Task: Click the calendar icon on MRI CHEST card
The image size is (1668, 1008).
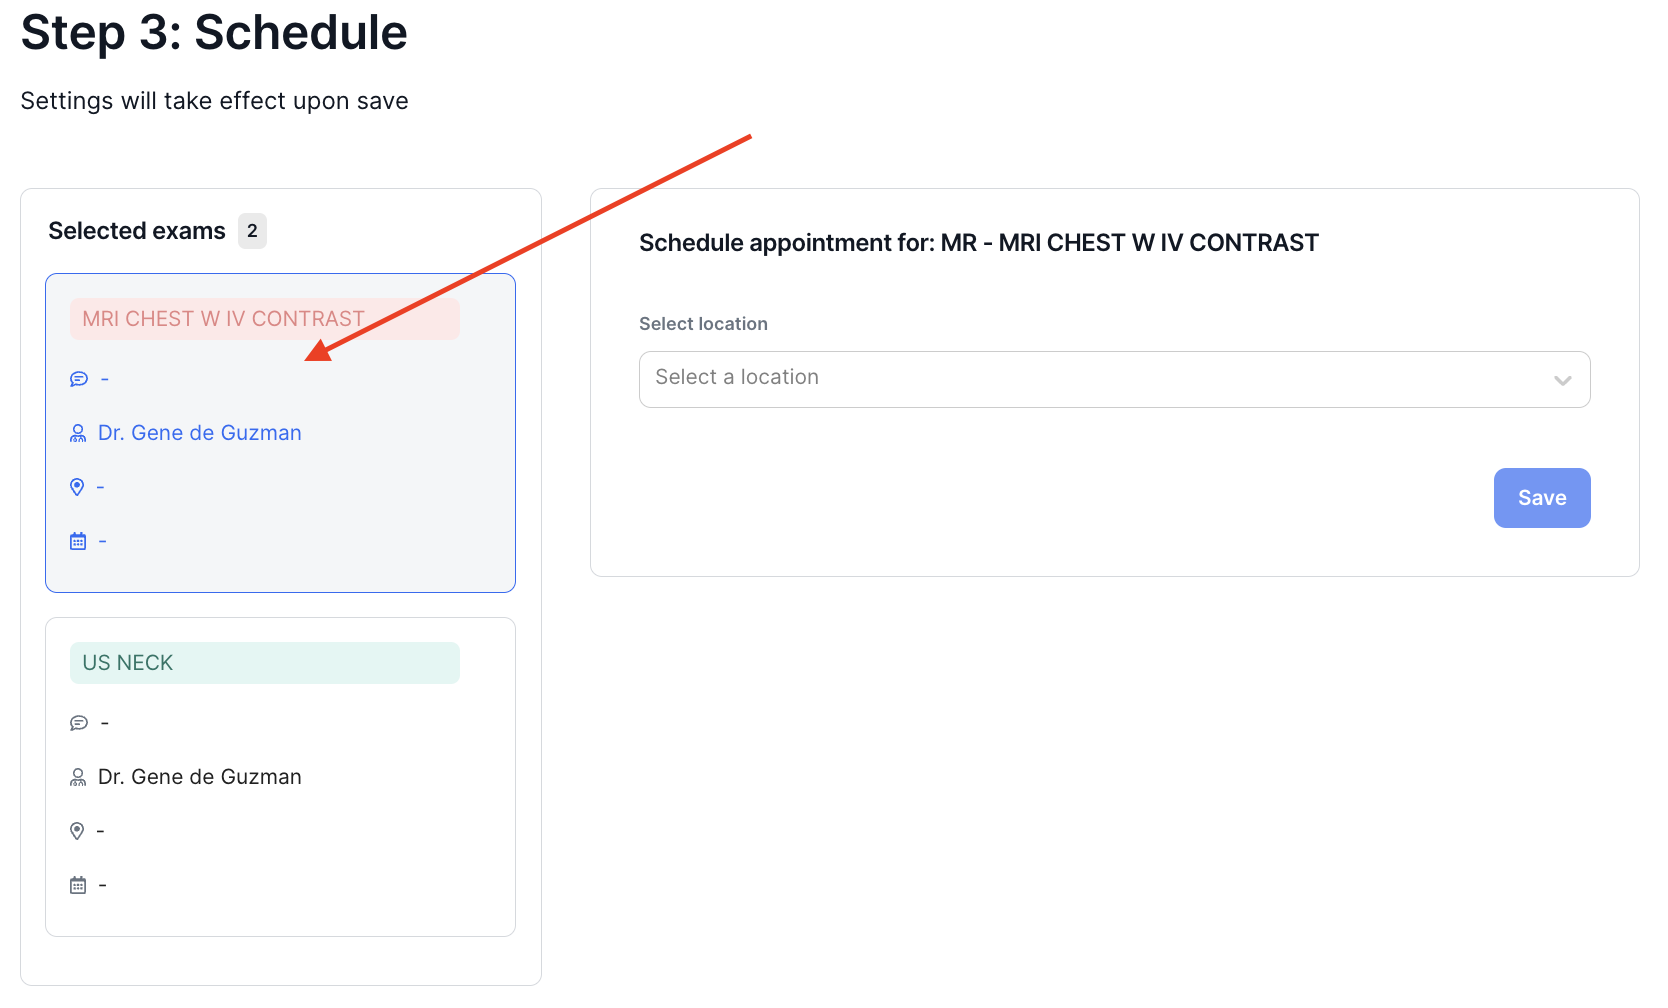Action: [78, 540]
